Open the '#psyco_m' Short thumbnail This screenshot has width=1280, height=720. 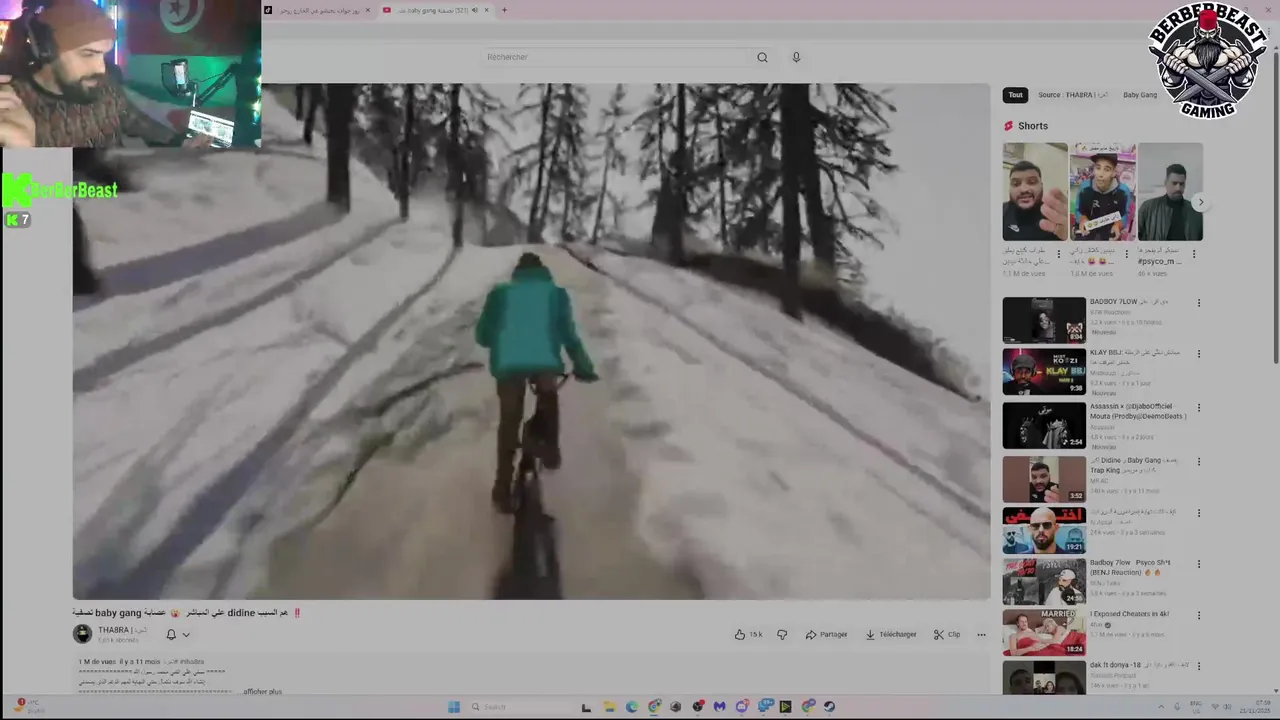coord(1170,191)
